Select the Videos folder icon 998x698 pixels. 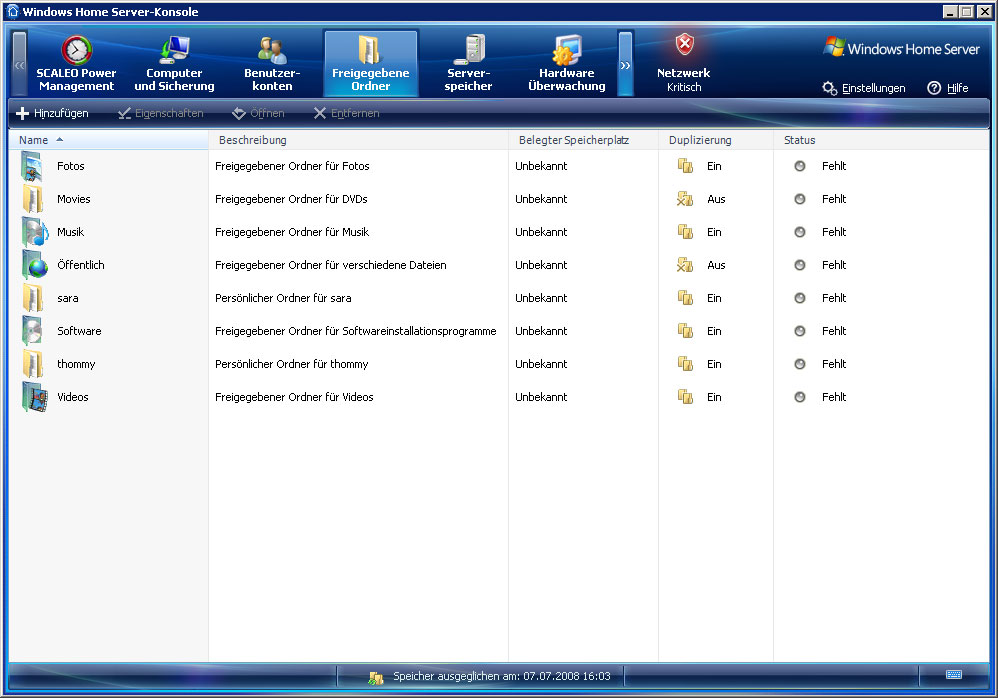pos(34,398)
